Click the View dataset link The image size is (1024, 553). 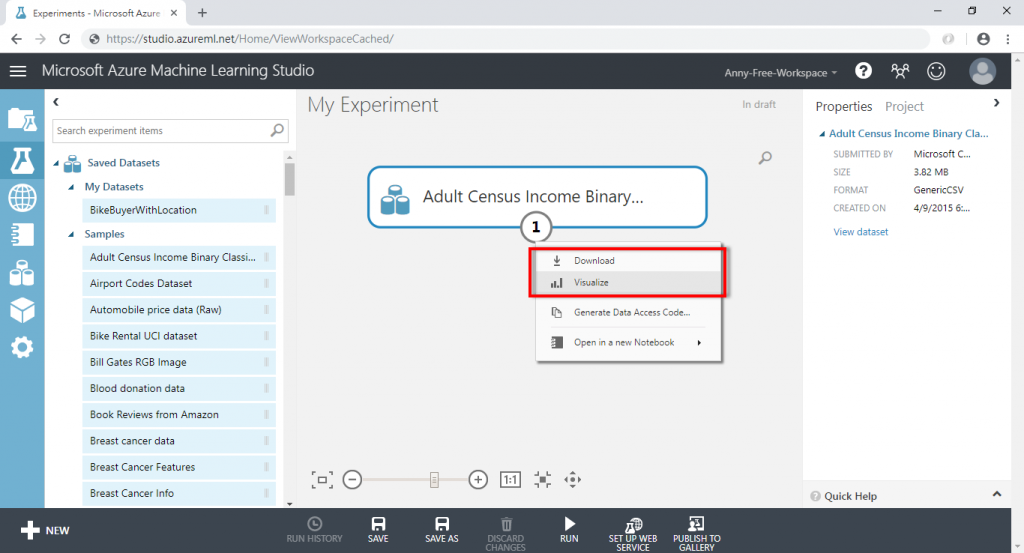860,232
